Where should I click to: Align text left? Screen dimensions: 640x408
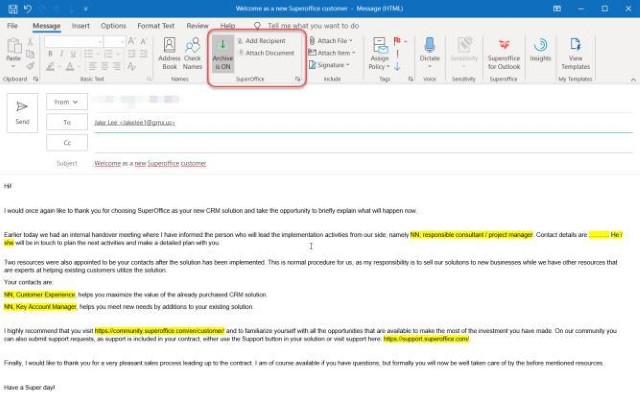[93, 66]
